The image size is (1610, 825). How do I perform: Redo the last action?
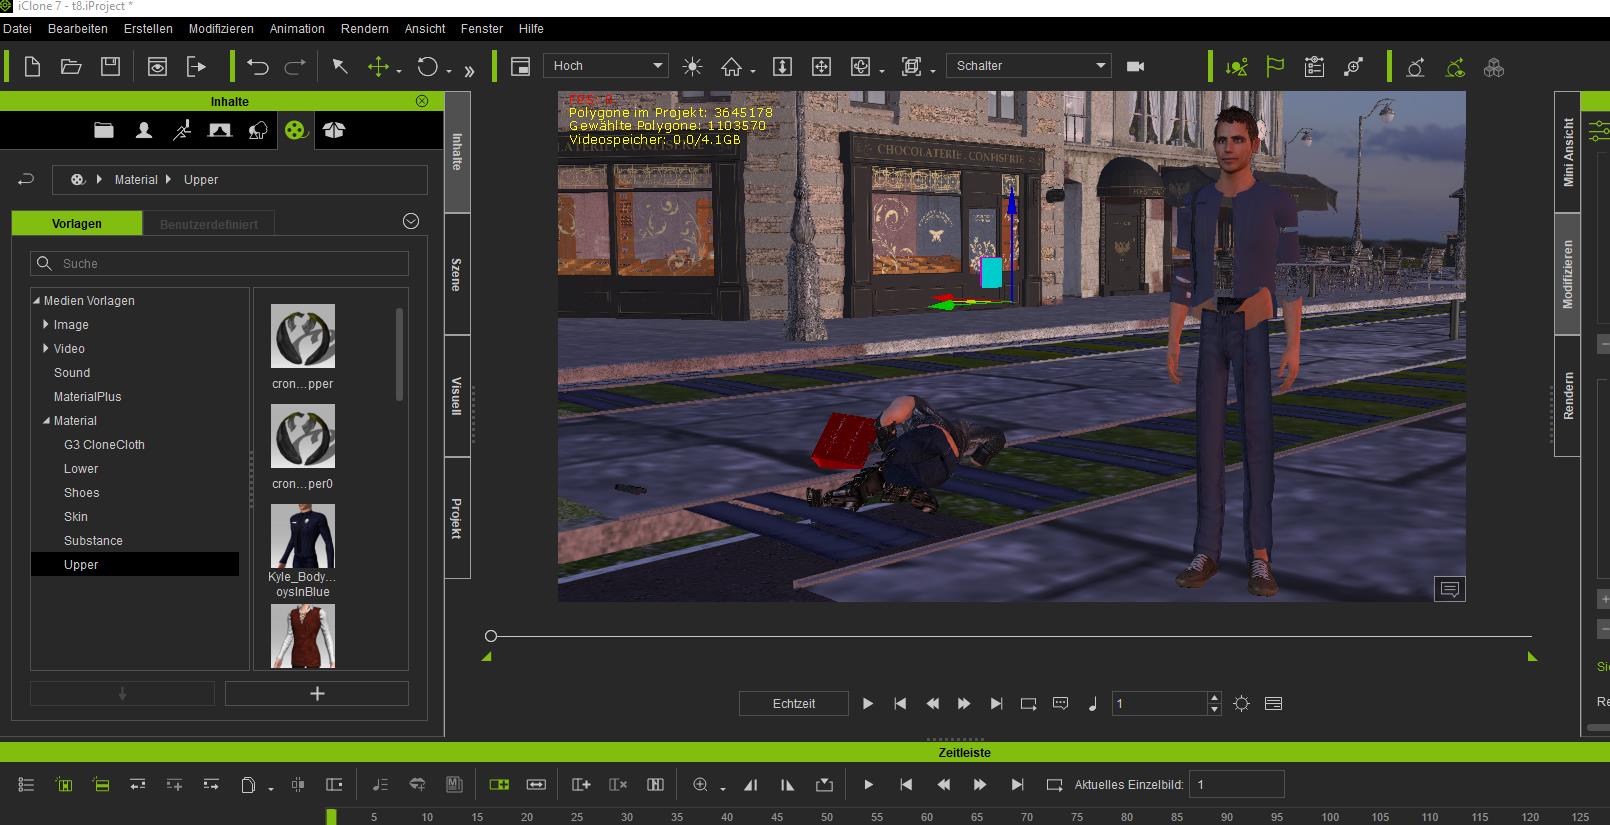296,67
